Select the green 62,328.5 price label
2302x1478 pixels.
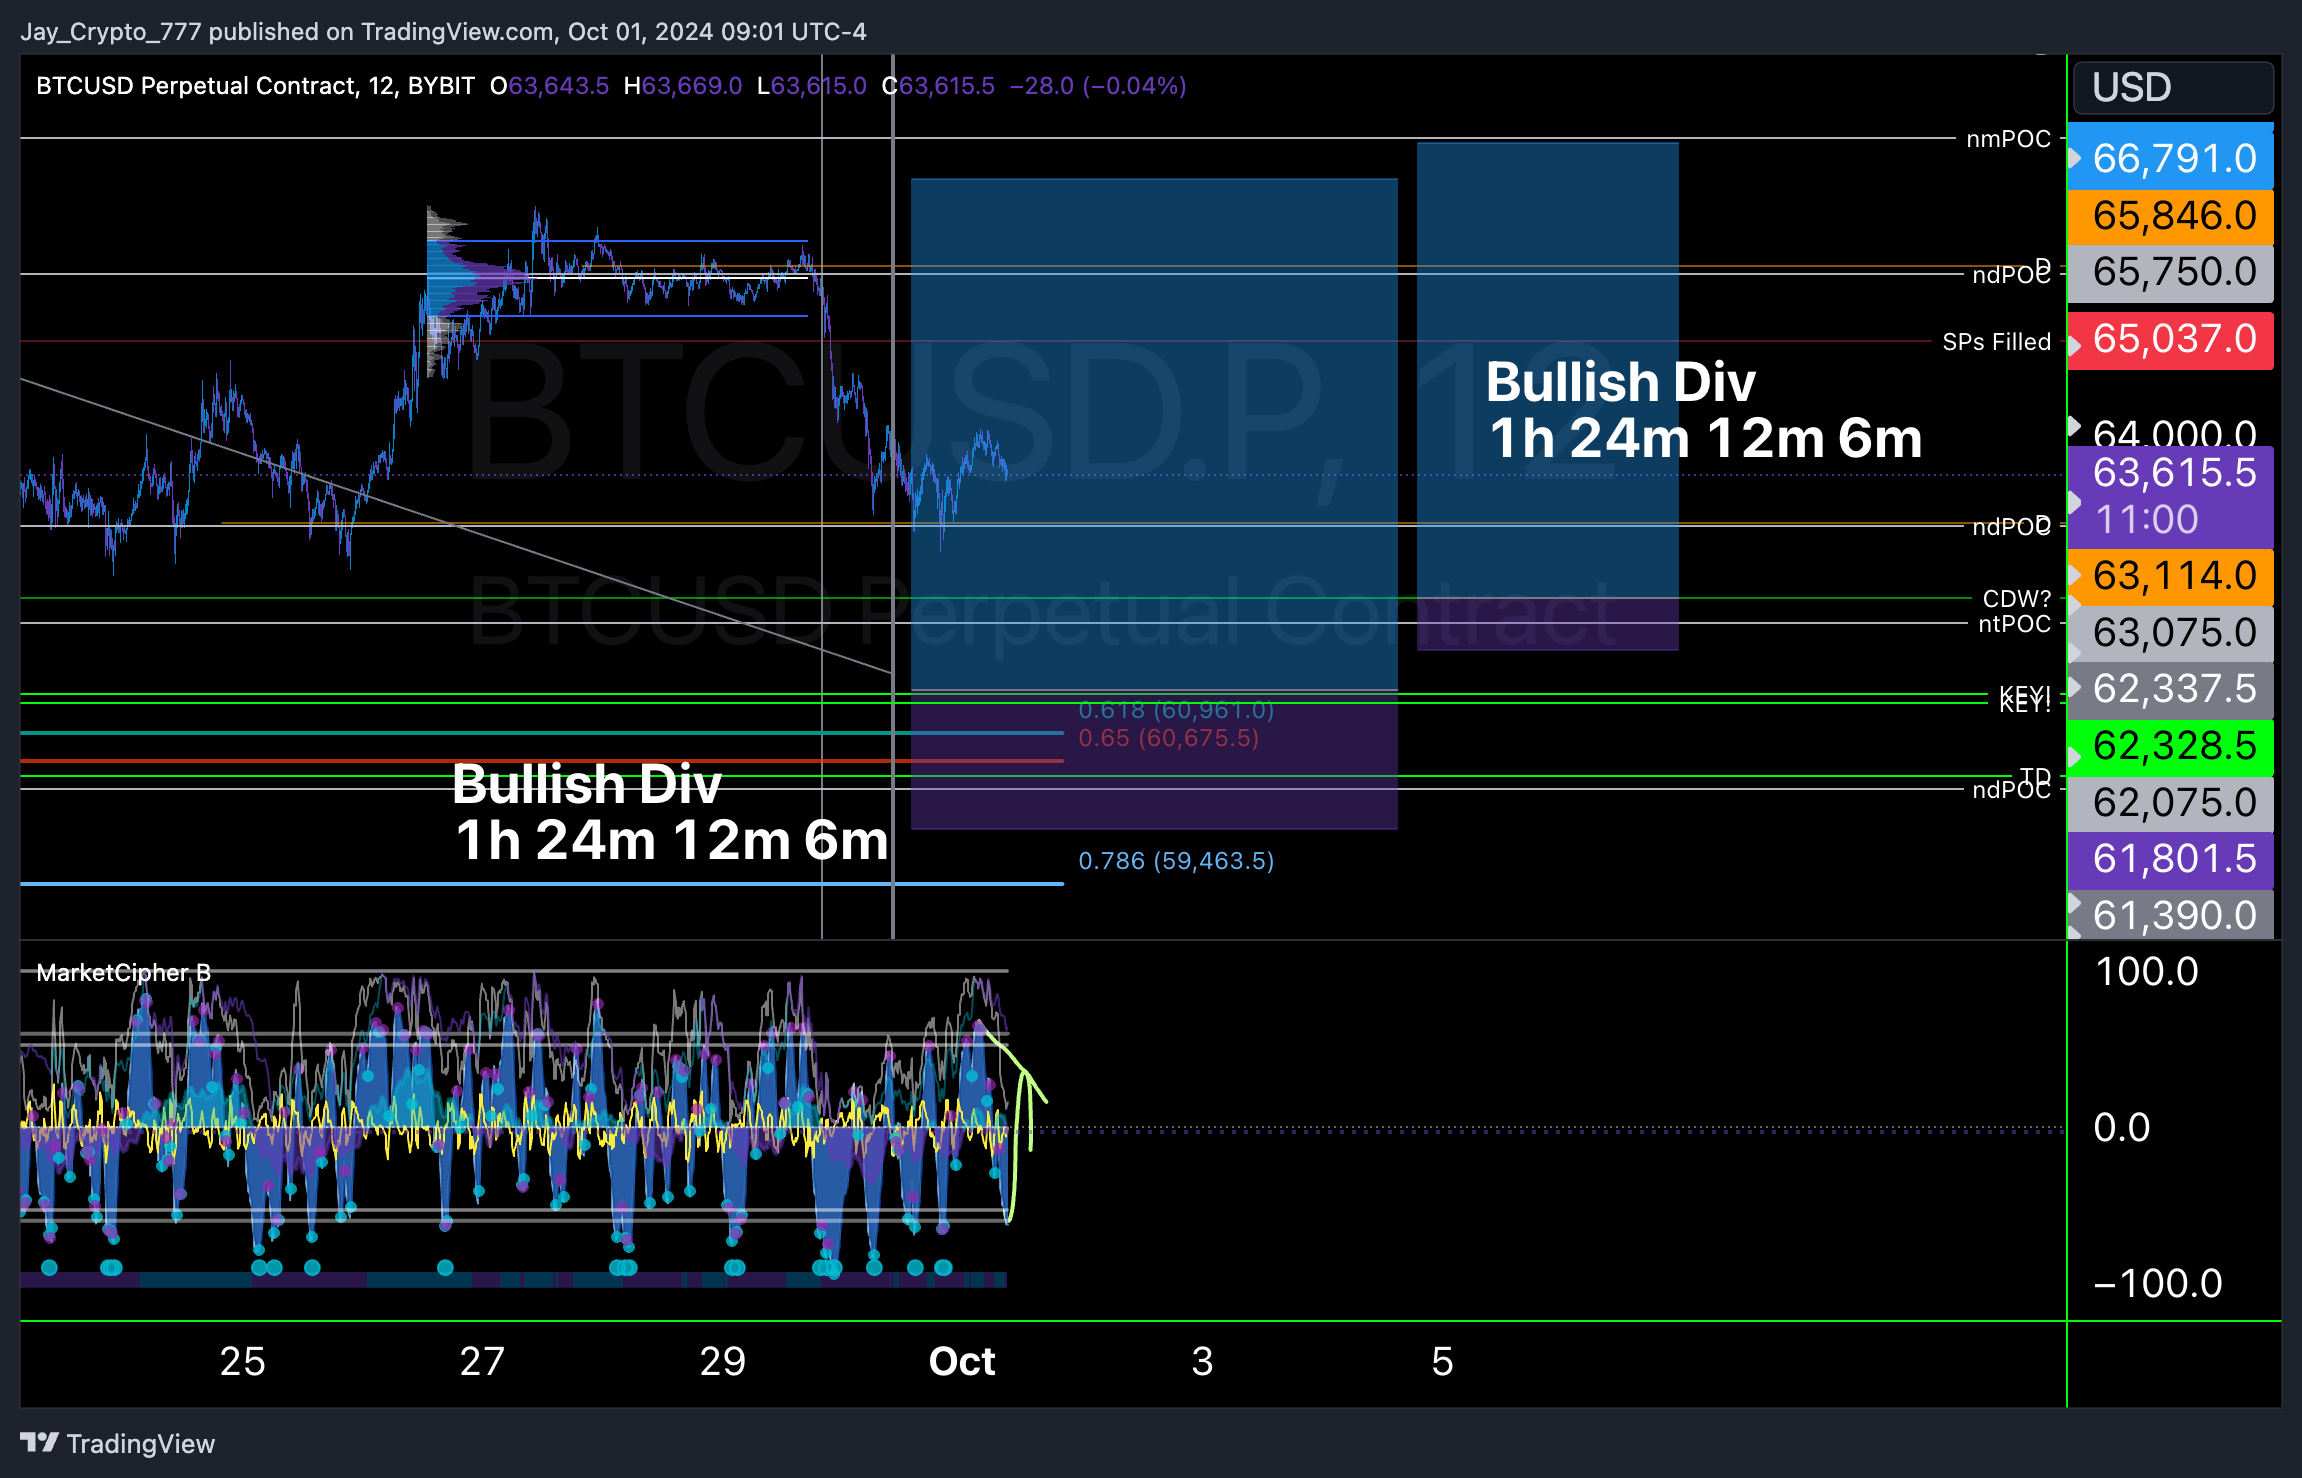2171,746
